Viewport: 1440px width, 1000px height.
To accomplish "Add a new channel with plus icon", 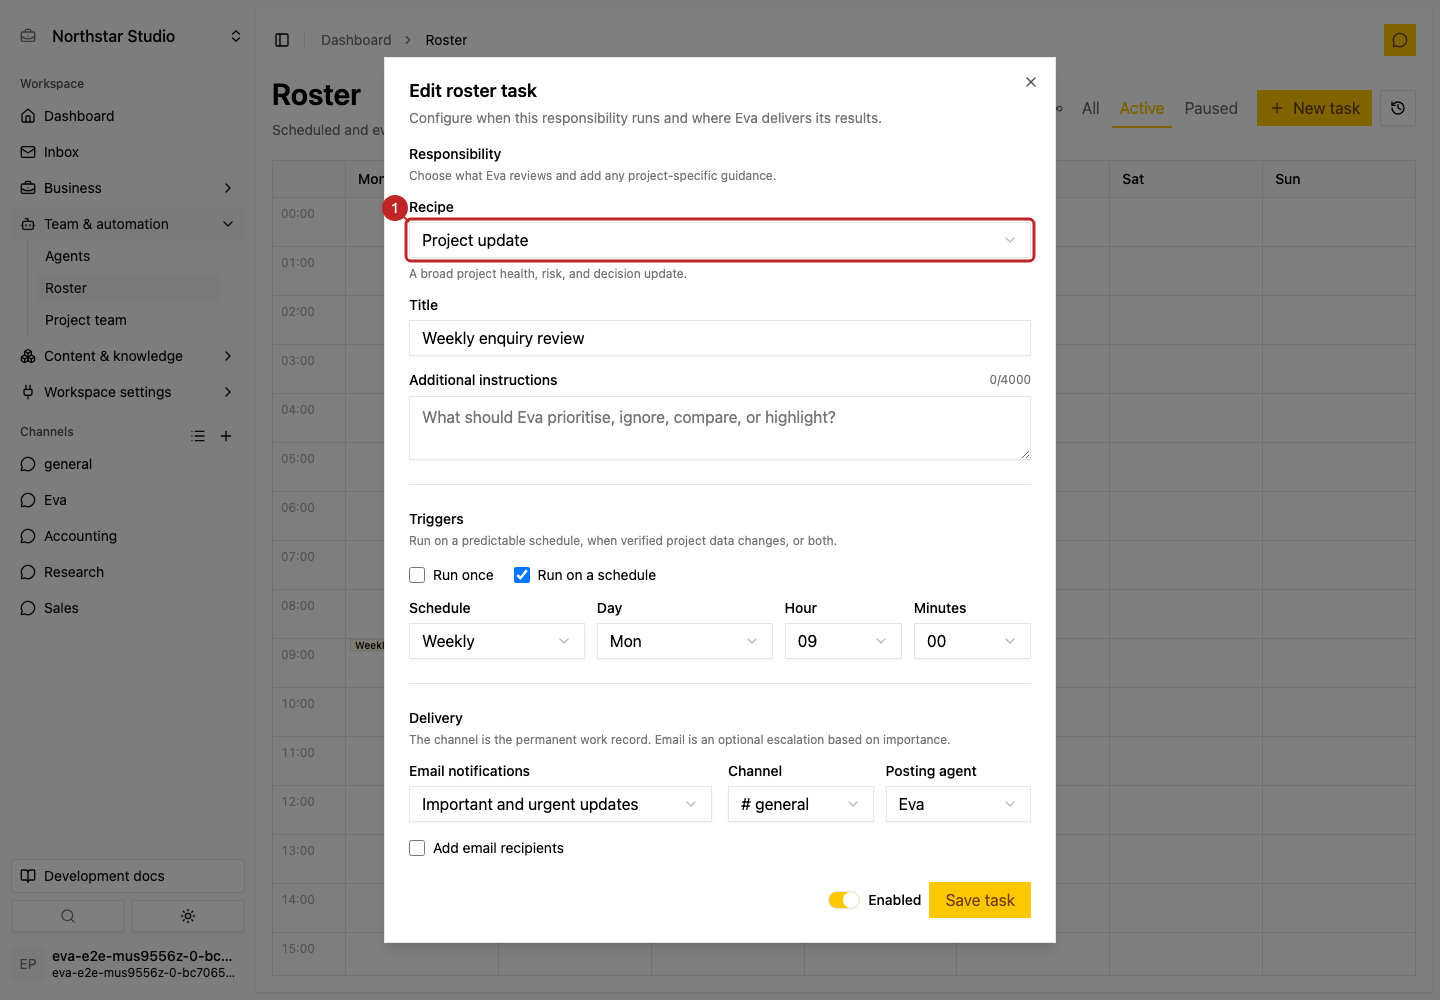I will 226,436.
